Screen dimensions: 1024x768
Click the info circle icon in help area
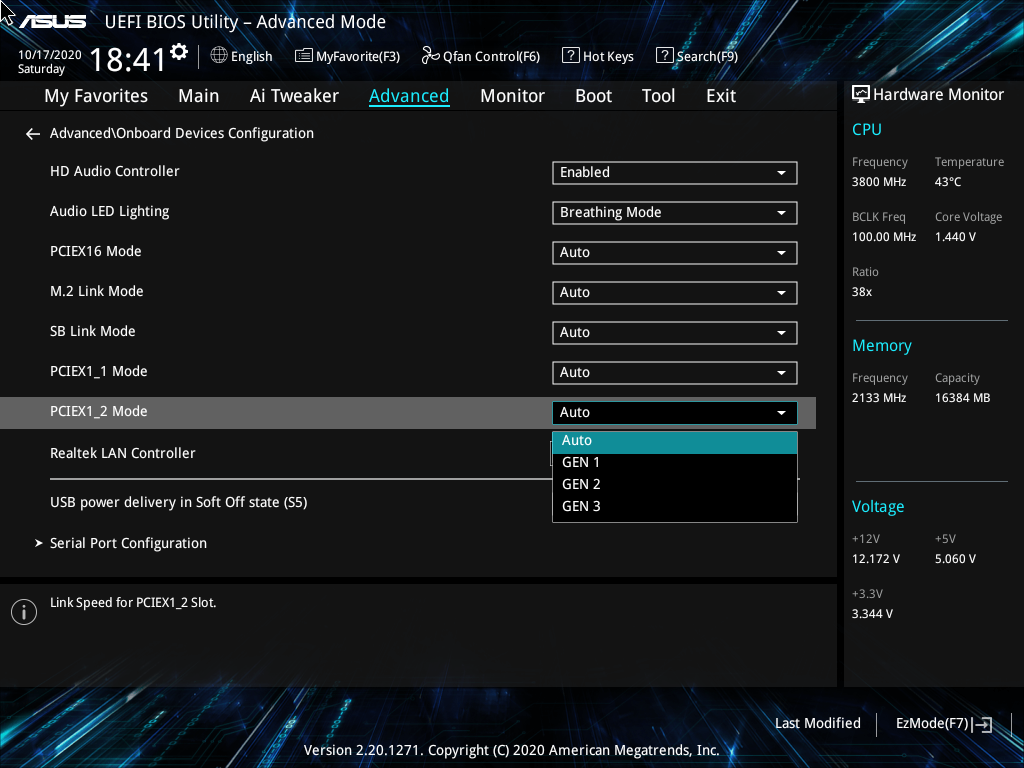[x=24, y=612]
